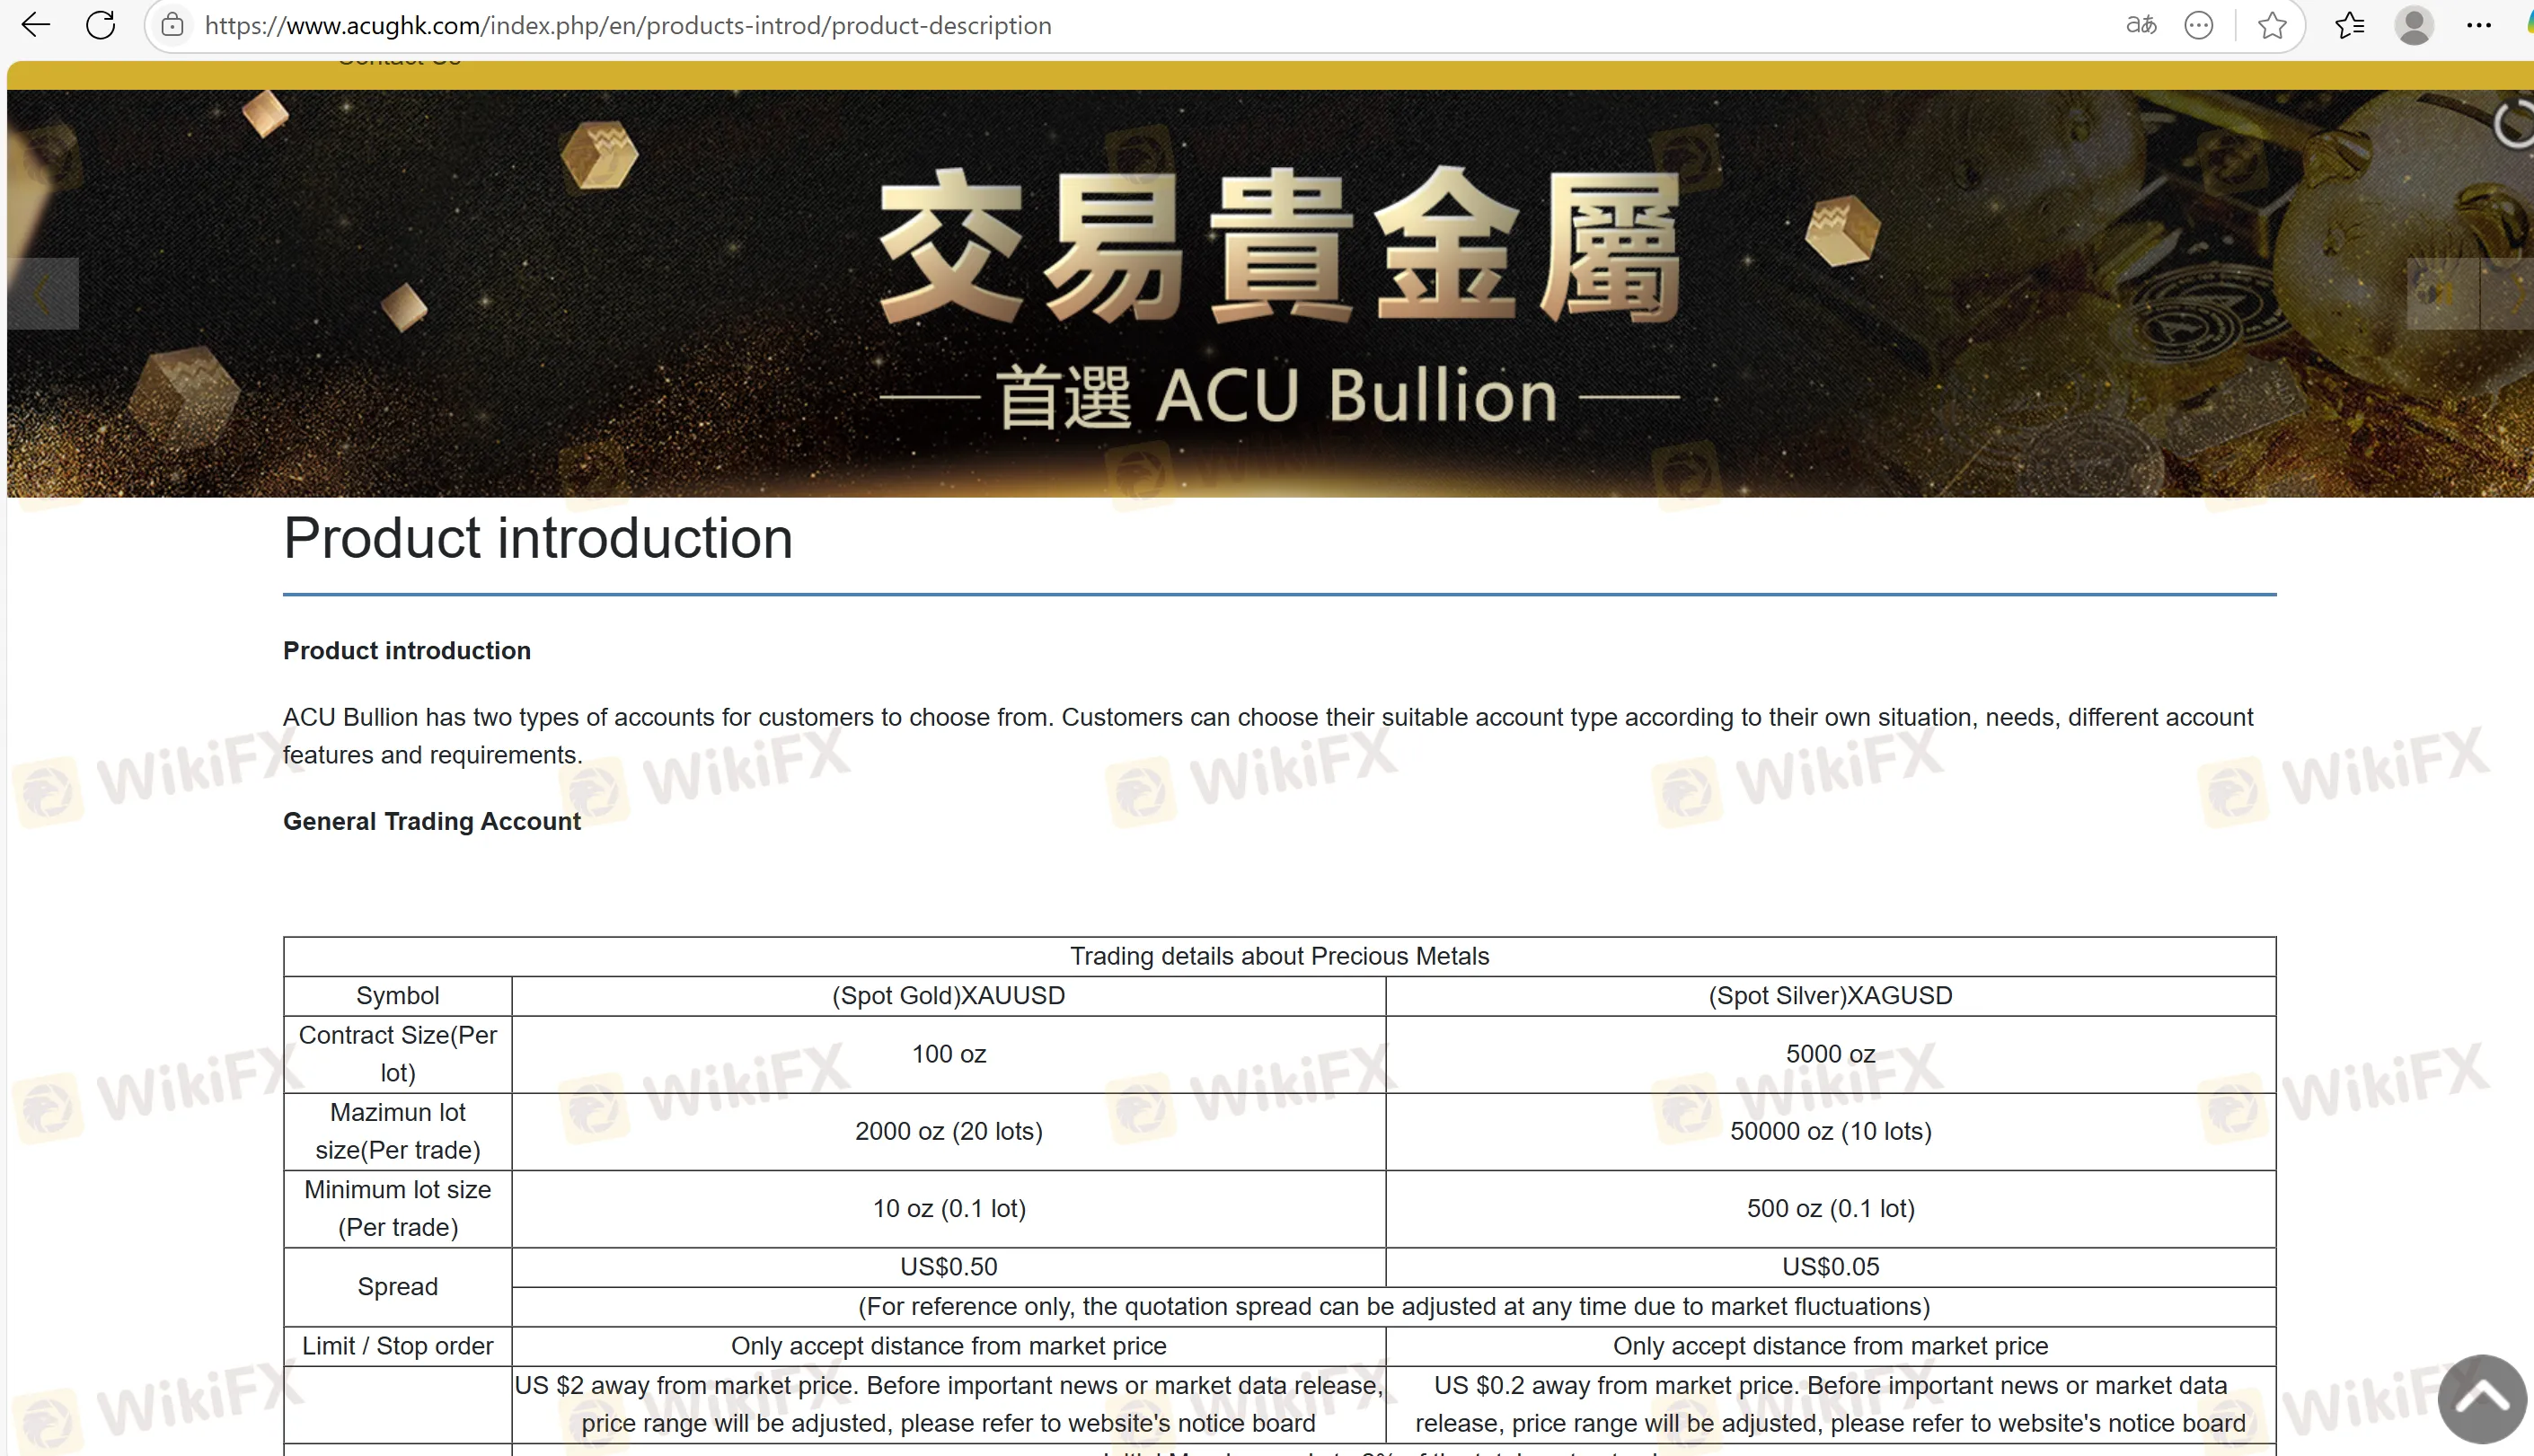The width and height of the screenshot is (2534, 1456).
Task: Open the translate page icon
Action: pos(2140,25)
